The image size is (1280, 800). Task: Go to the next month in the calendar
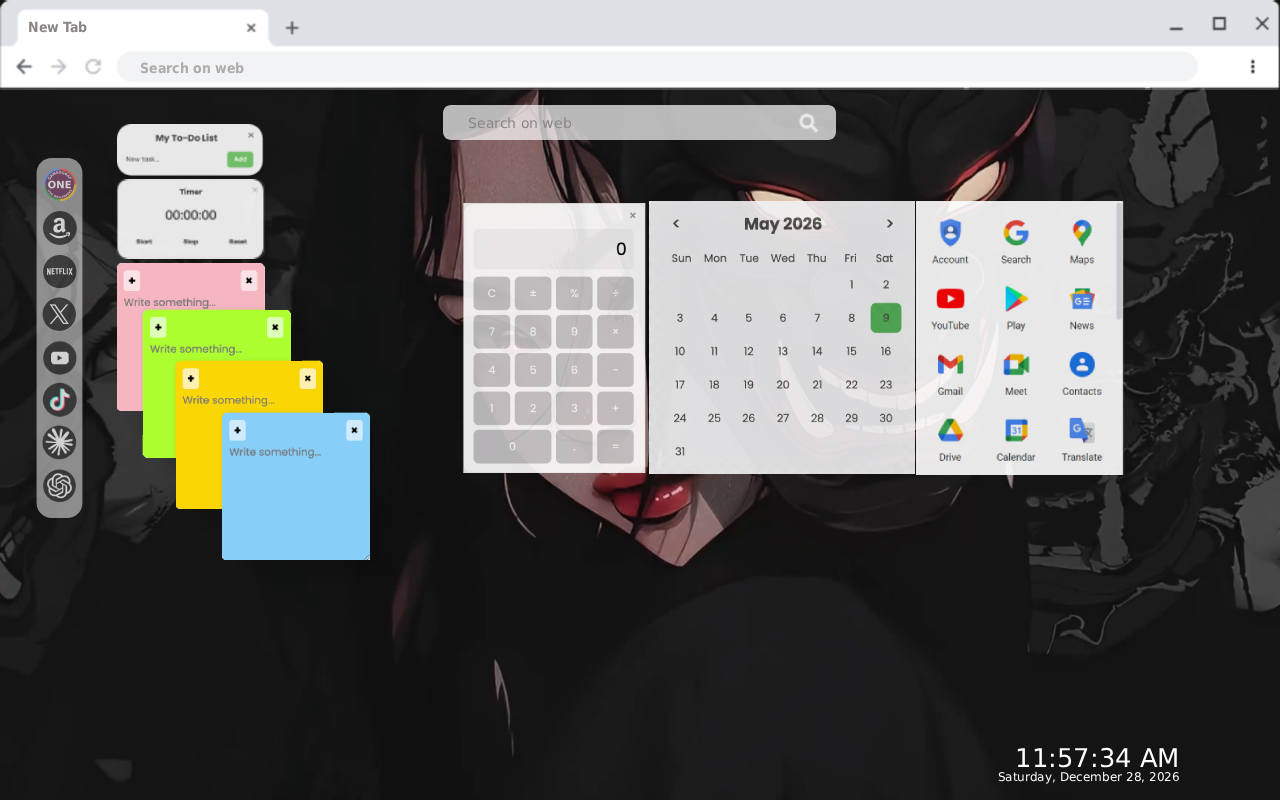(890, 224)
